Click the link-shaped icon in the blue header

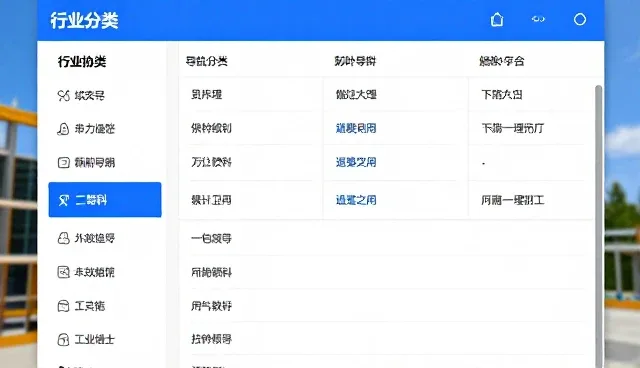pyautogui.click(x=538, y=19)
